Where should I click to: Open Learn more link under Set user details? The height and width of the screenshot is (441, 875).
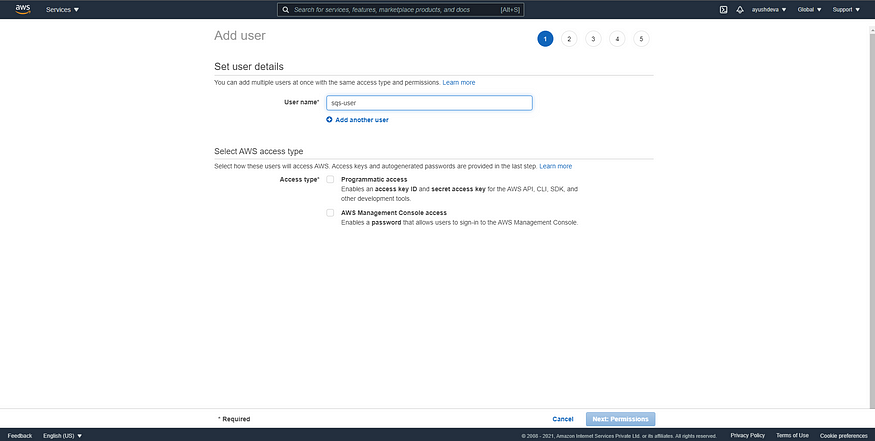point(459,83)
